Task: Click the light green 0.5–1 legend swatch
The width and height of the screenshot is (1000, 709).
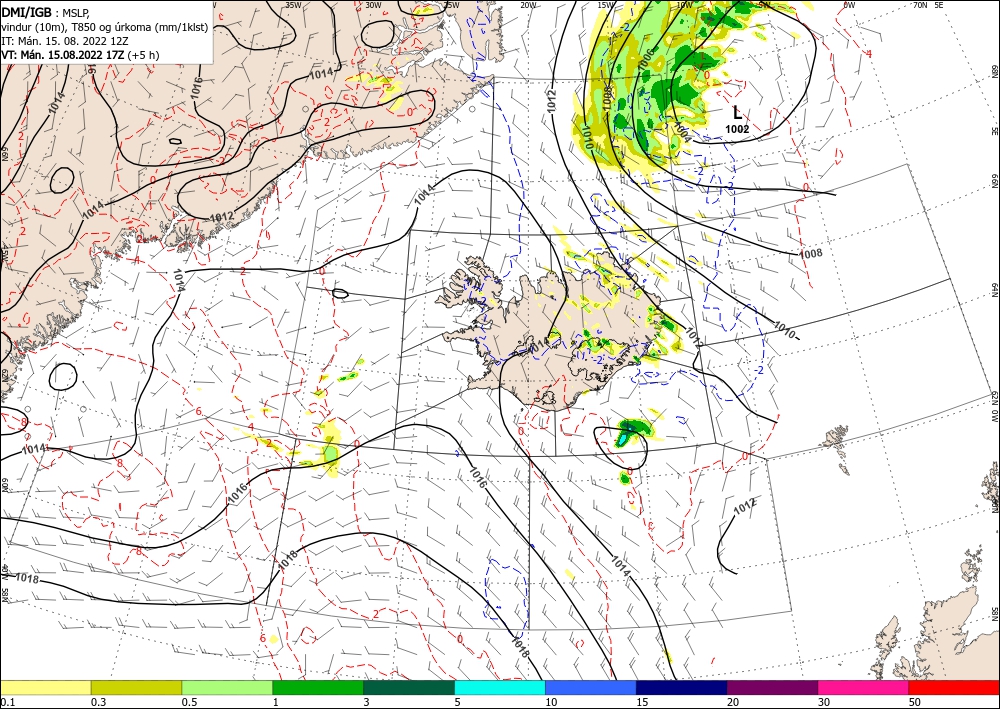Action: click(227, 687)
